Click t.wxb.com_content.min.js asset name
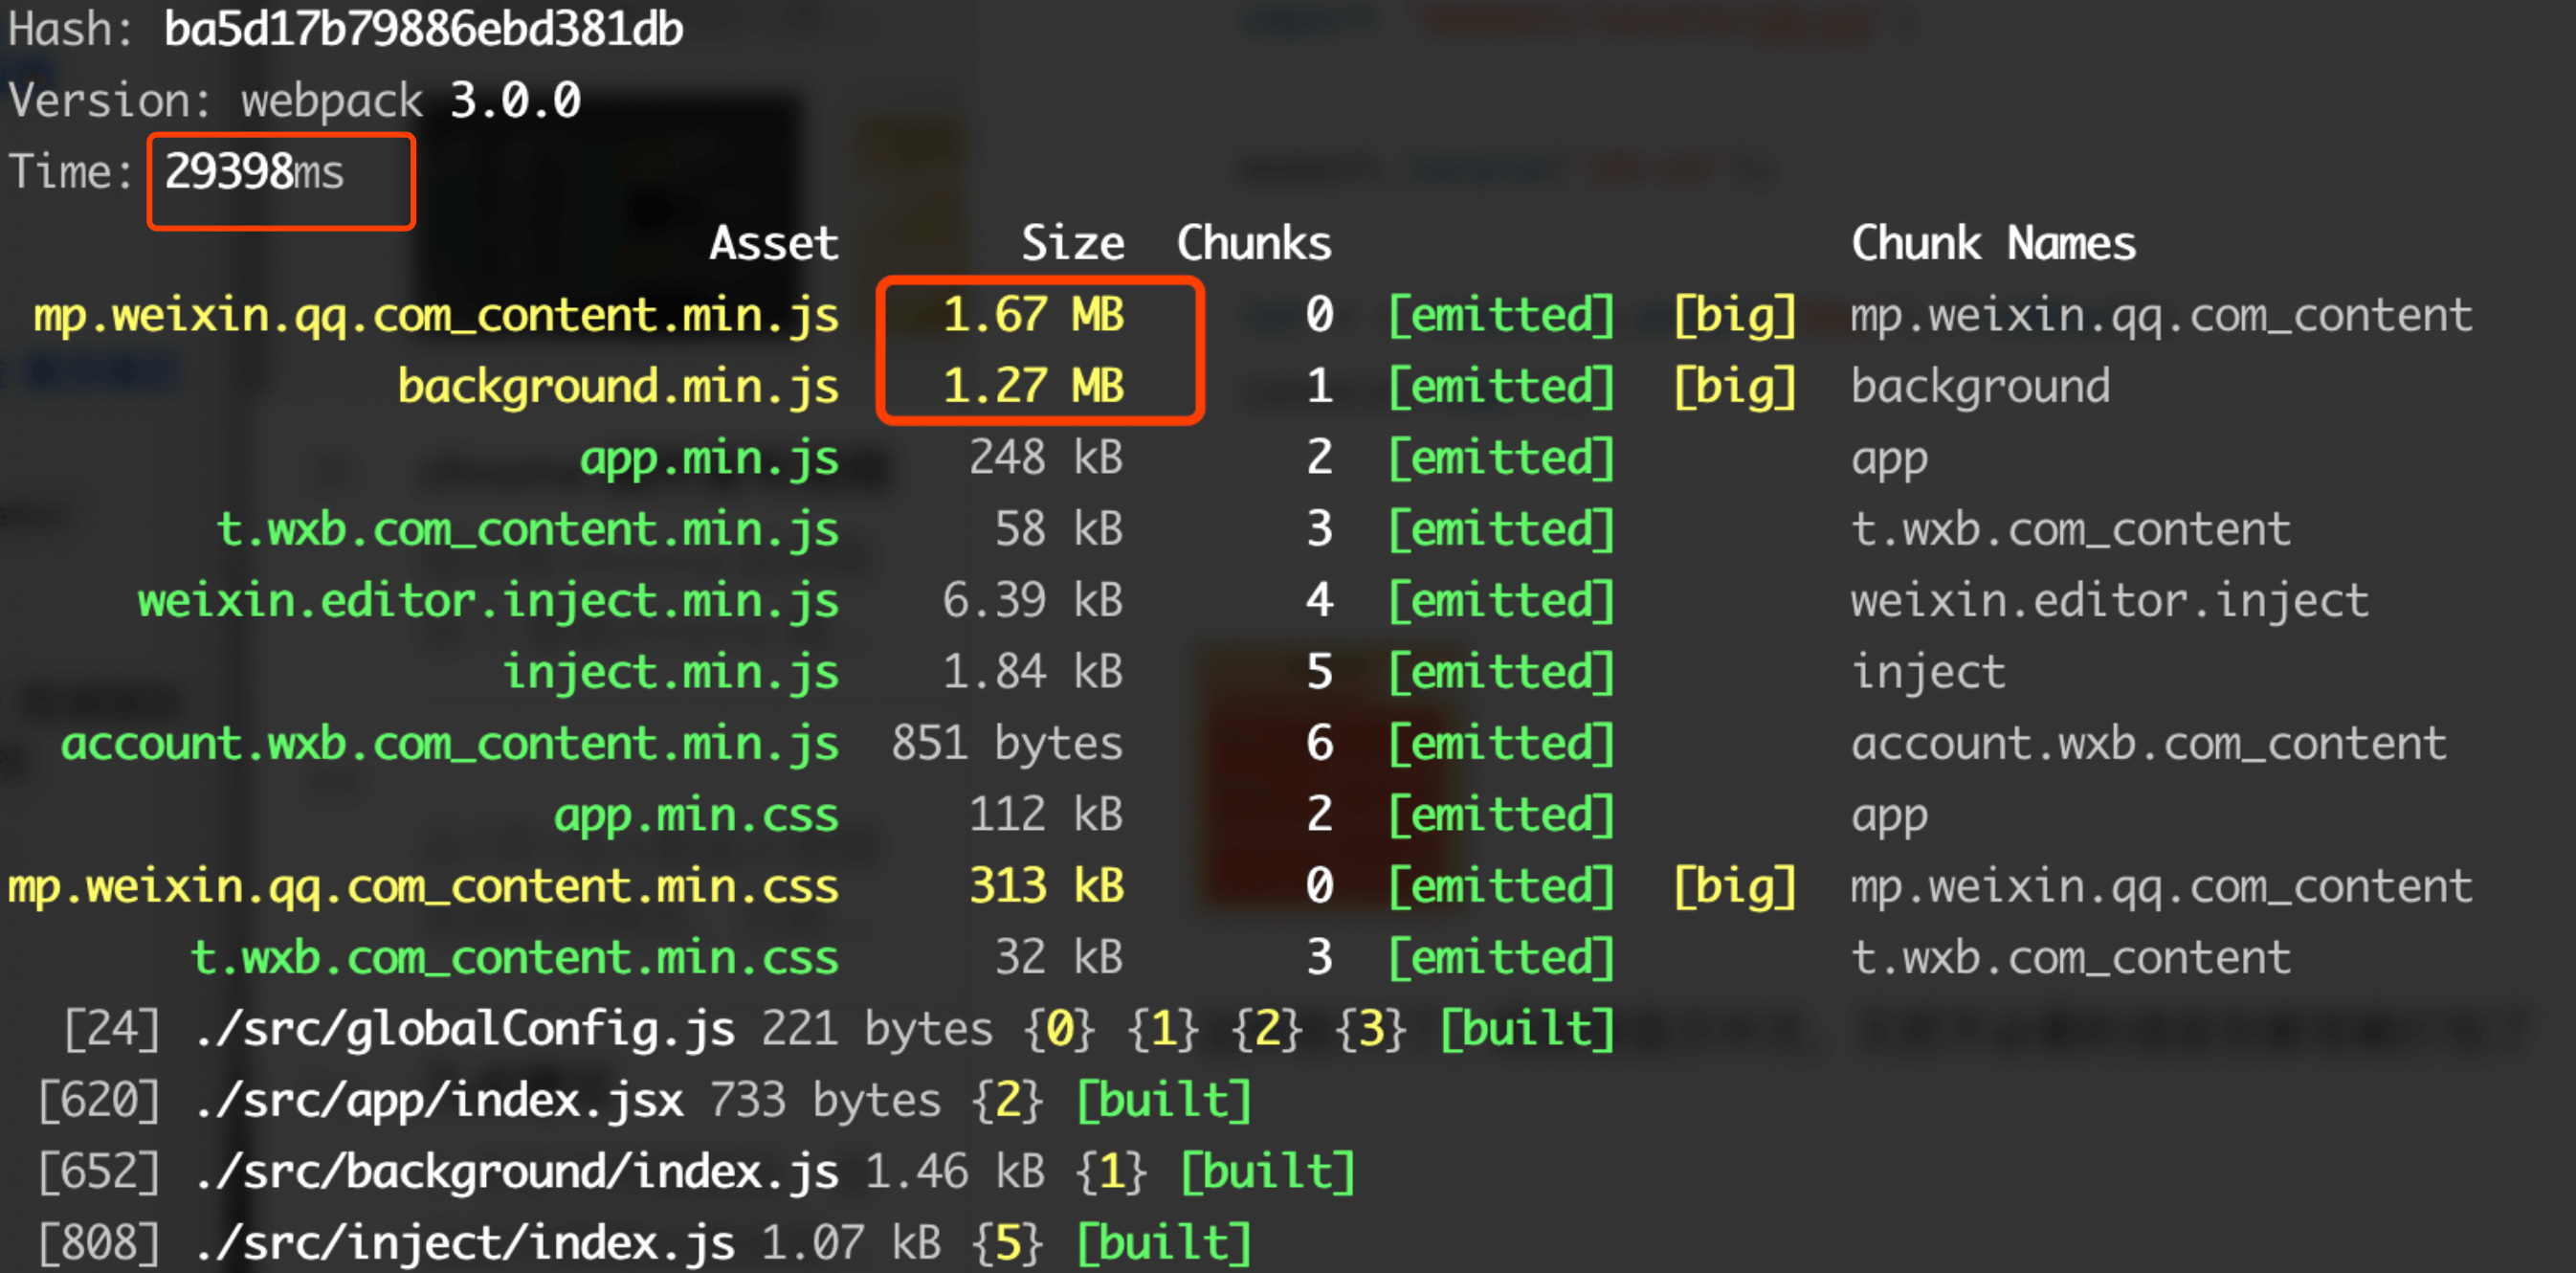2576x1273 pixels. [x=527, y=529]
